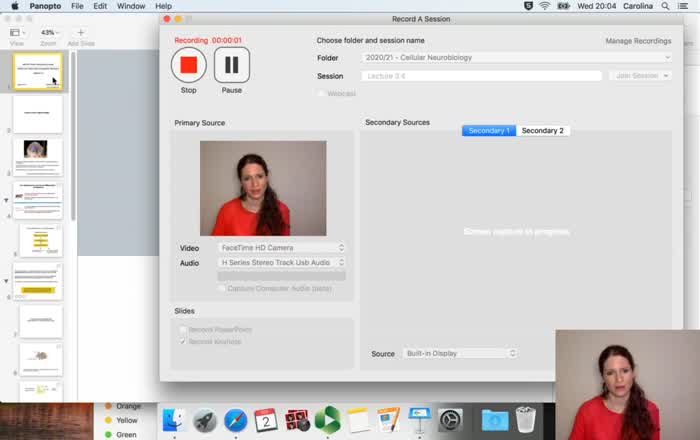700x440 pixels.
Task: Pause the current recording
Action: point(232,65)
